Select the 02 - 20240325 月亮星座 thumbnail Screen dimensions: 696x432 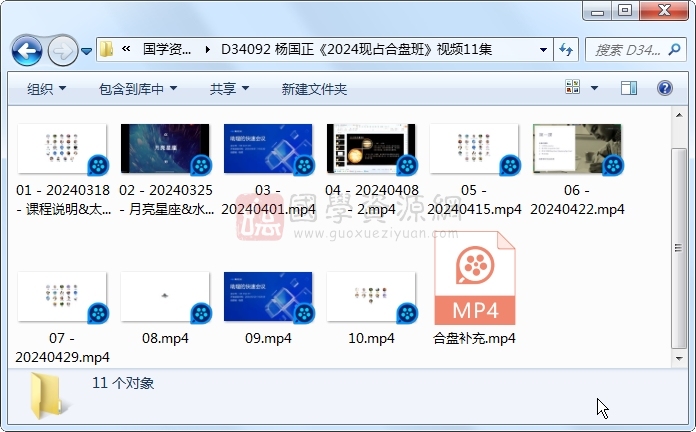coord(165,149)
